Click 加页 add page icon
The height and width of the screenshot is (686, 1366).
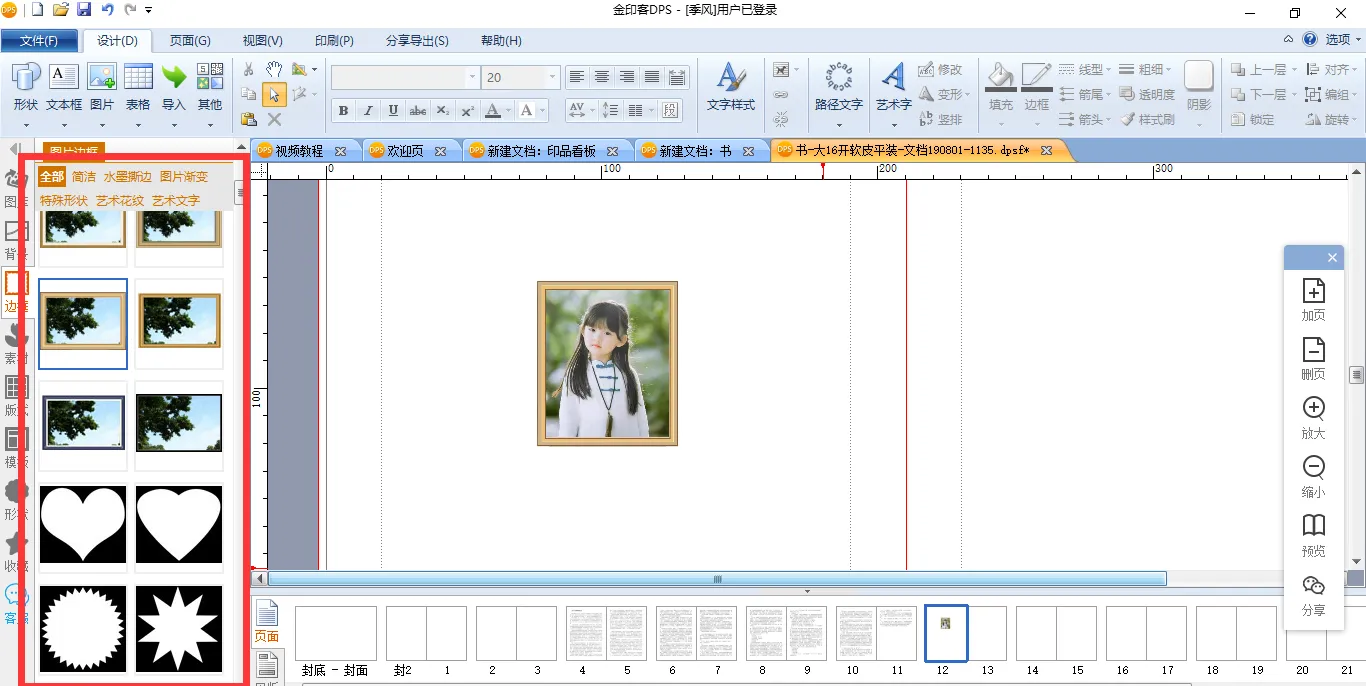point(1313,291)
